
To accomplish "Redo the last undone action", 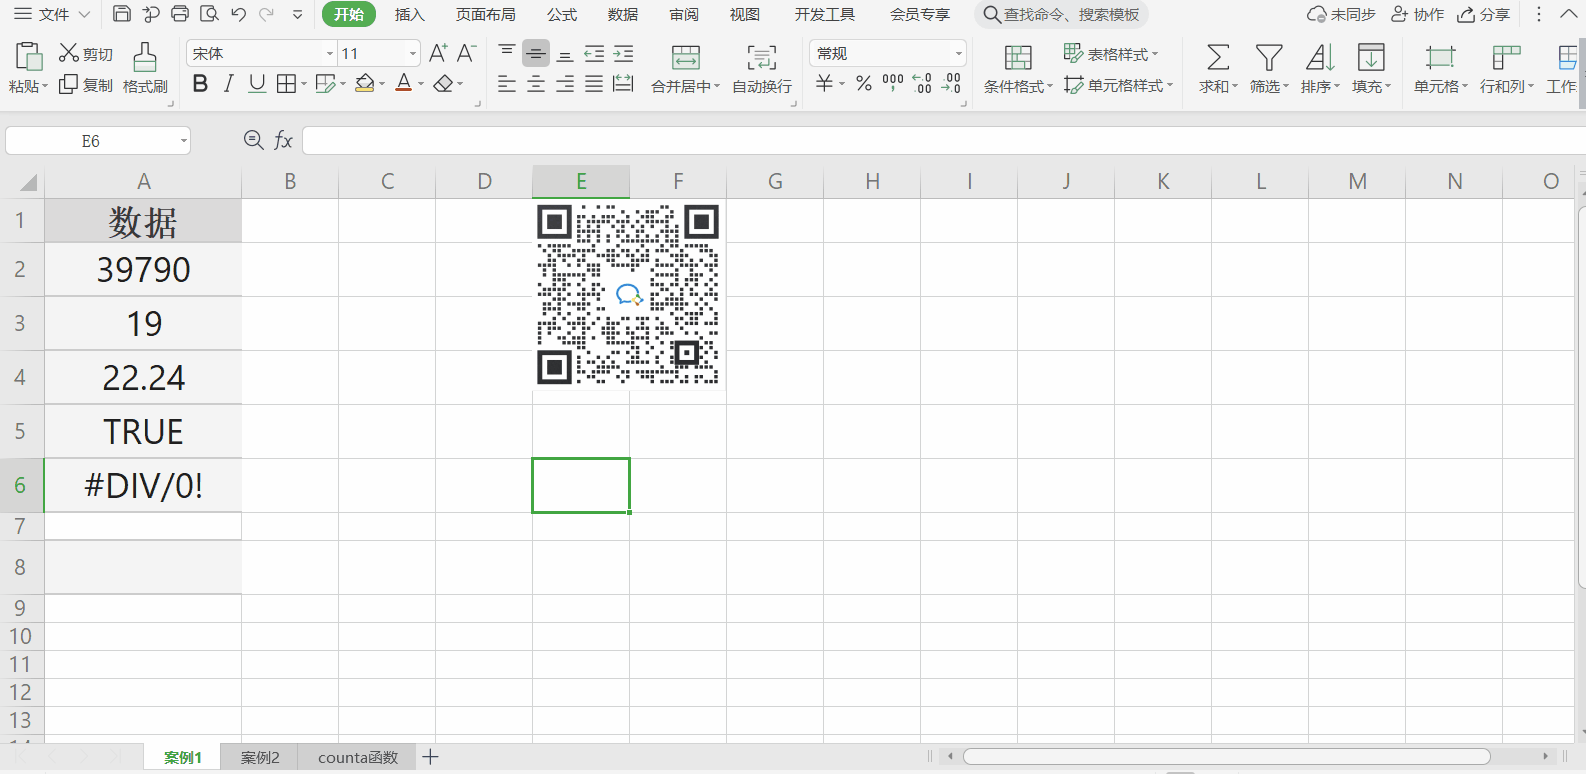I will [267, 14].
